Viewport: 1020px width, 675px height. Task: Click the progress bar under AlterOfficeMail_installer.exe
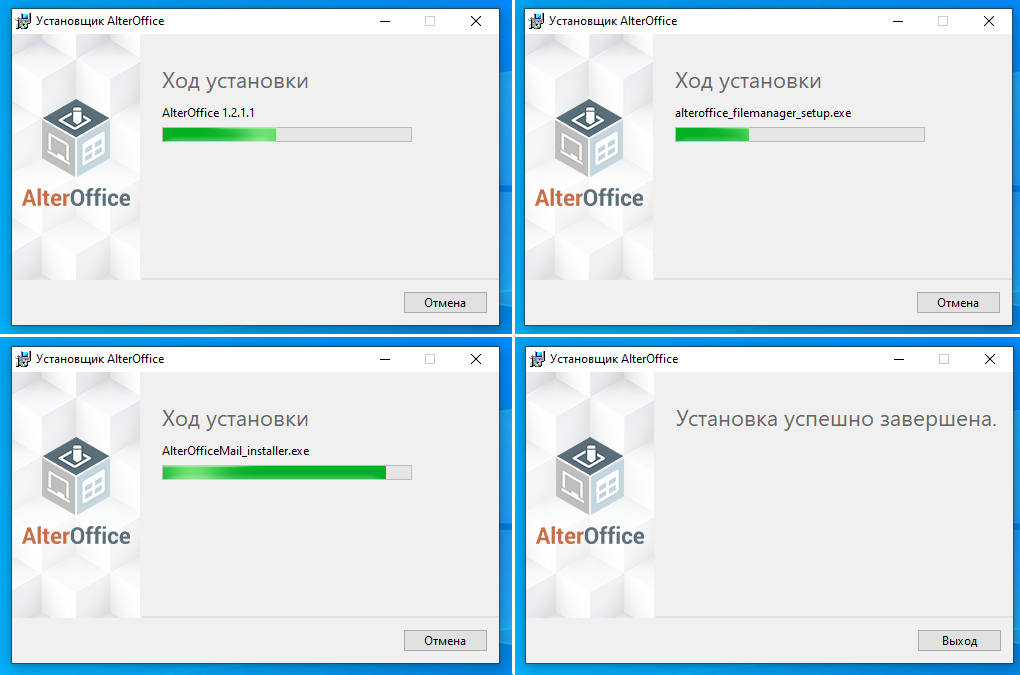pos(287,473)
